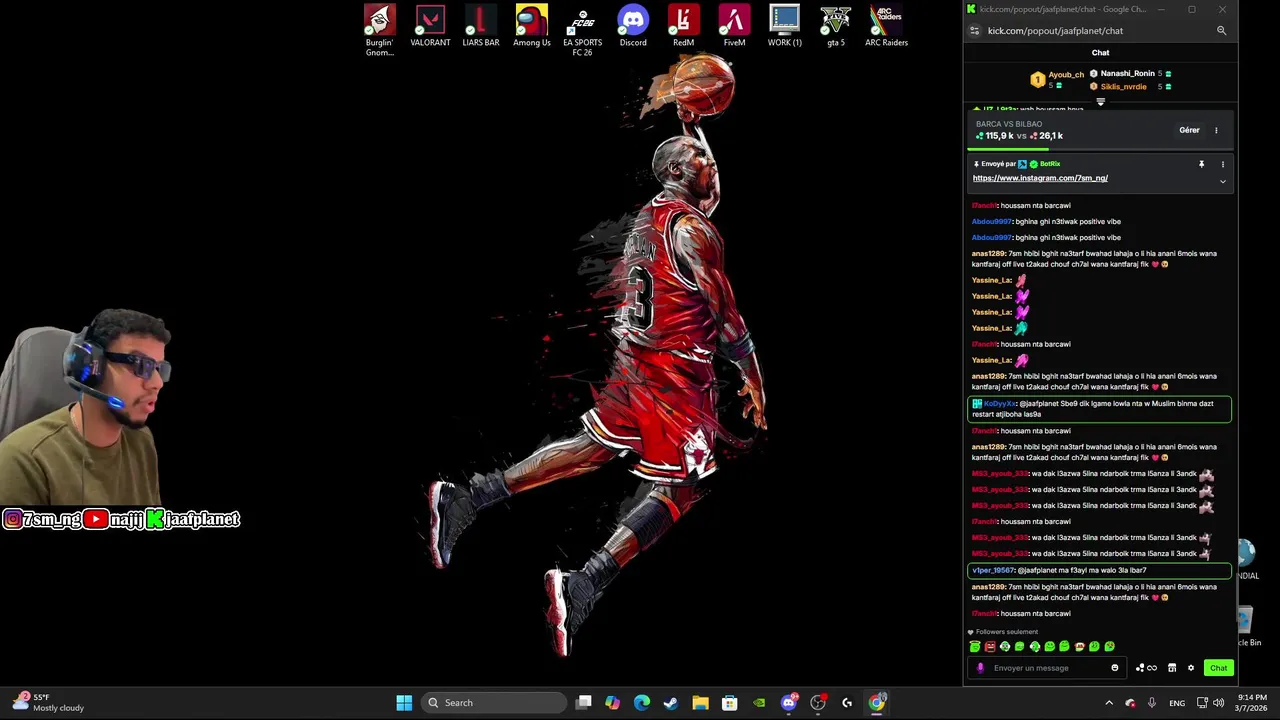The width and height of the screenshot is (1280, 720).
Task: Open the Kick shop icon
Action: click(x=1172, y=668)
